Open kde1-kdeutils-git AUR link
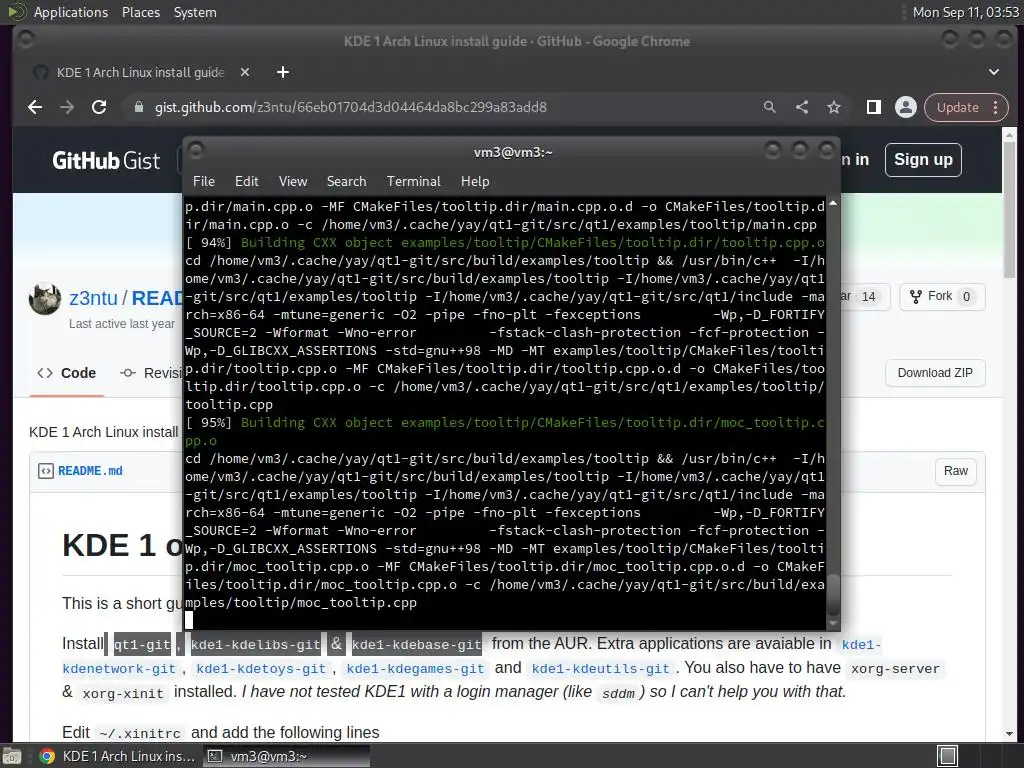The width and height of the screenshot is (1024, 768). coord(601,669)
